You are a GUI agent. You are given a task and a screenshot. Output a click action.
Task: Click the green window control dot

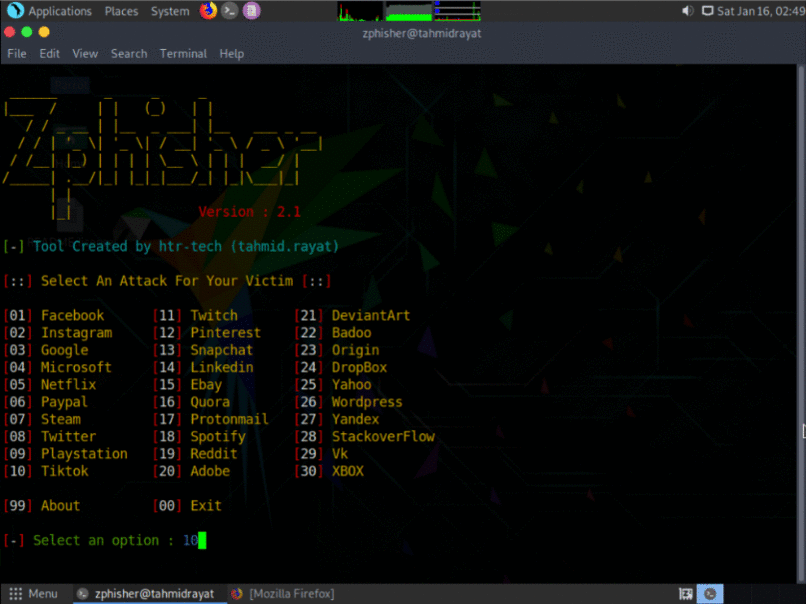(x=27, y=32)
